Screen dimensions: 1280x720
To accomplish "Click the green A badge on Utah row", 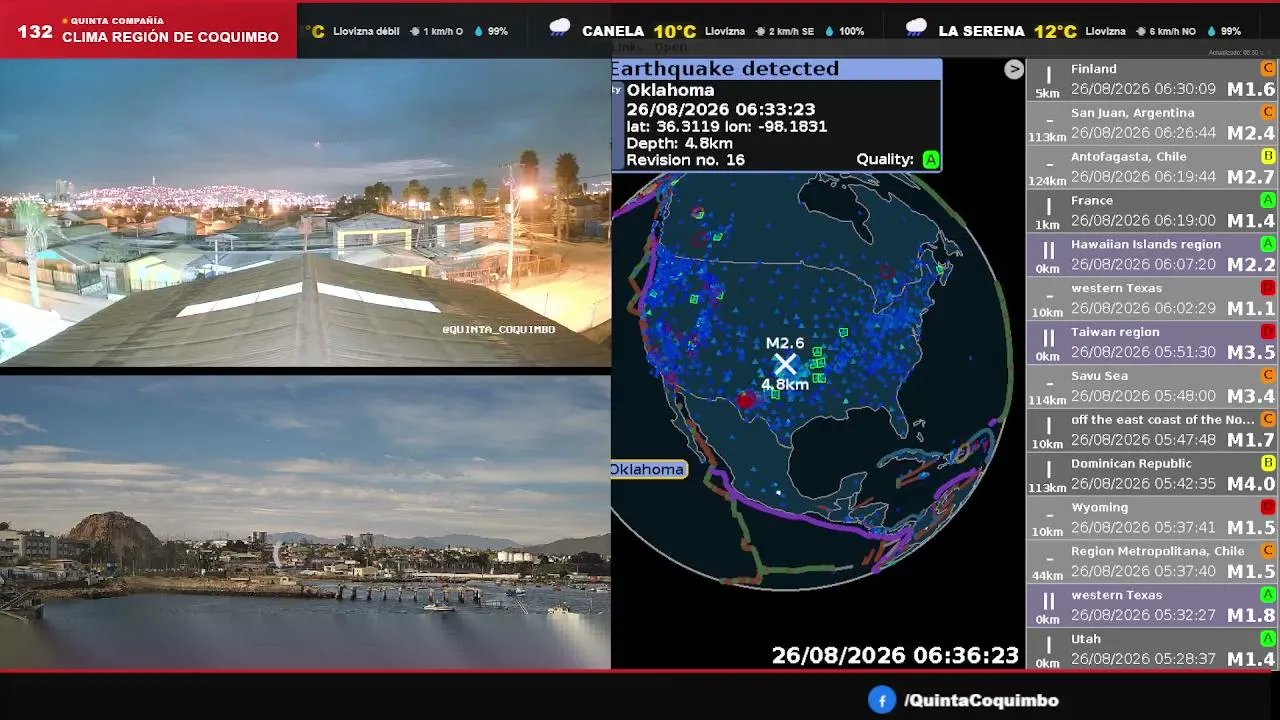I will (1268, 638).
